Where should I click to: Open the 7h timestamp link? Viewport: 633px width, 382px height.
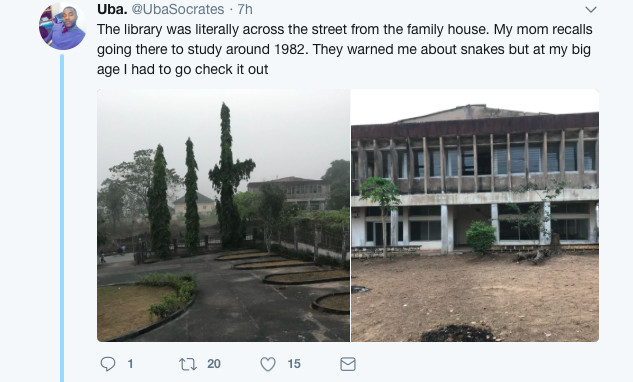pyautogui.click(x=245, y=9)
